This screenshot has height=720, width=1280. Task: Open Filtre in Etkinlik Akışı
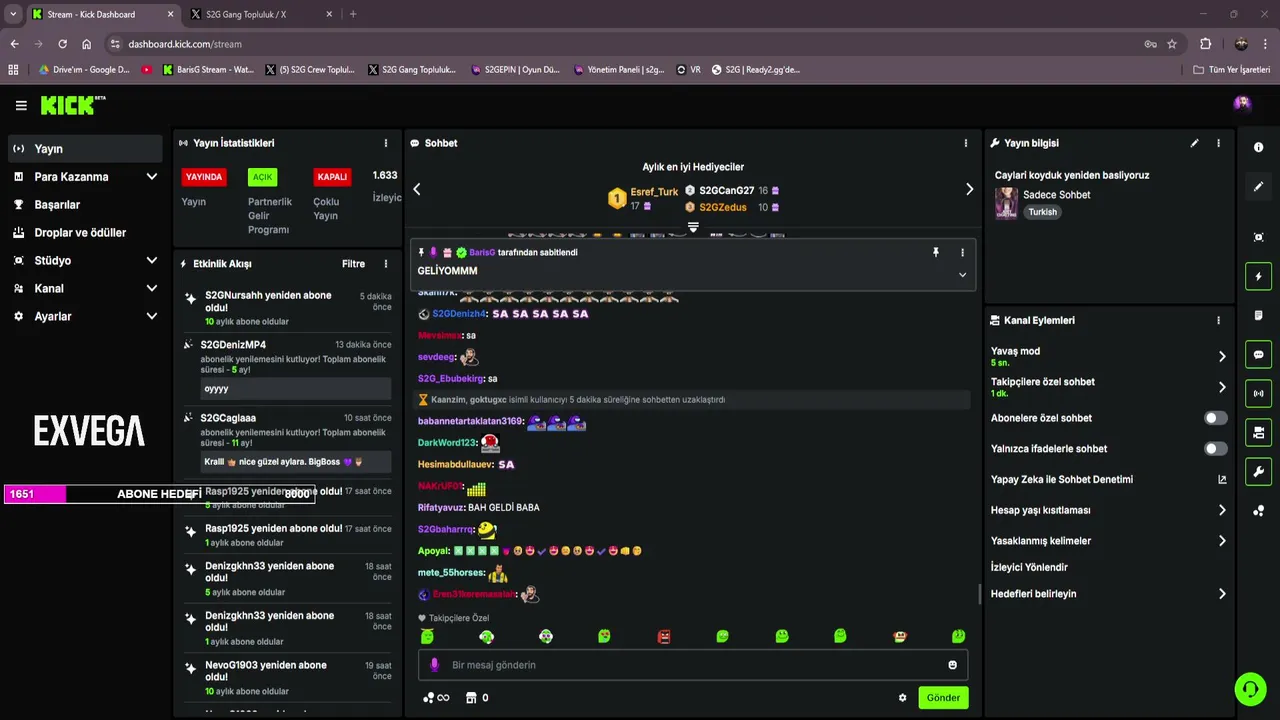pos(353,264)
